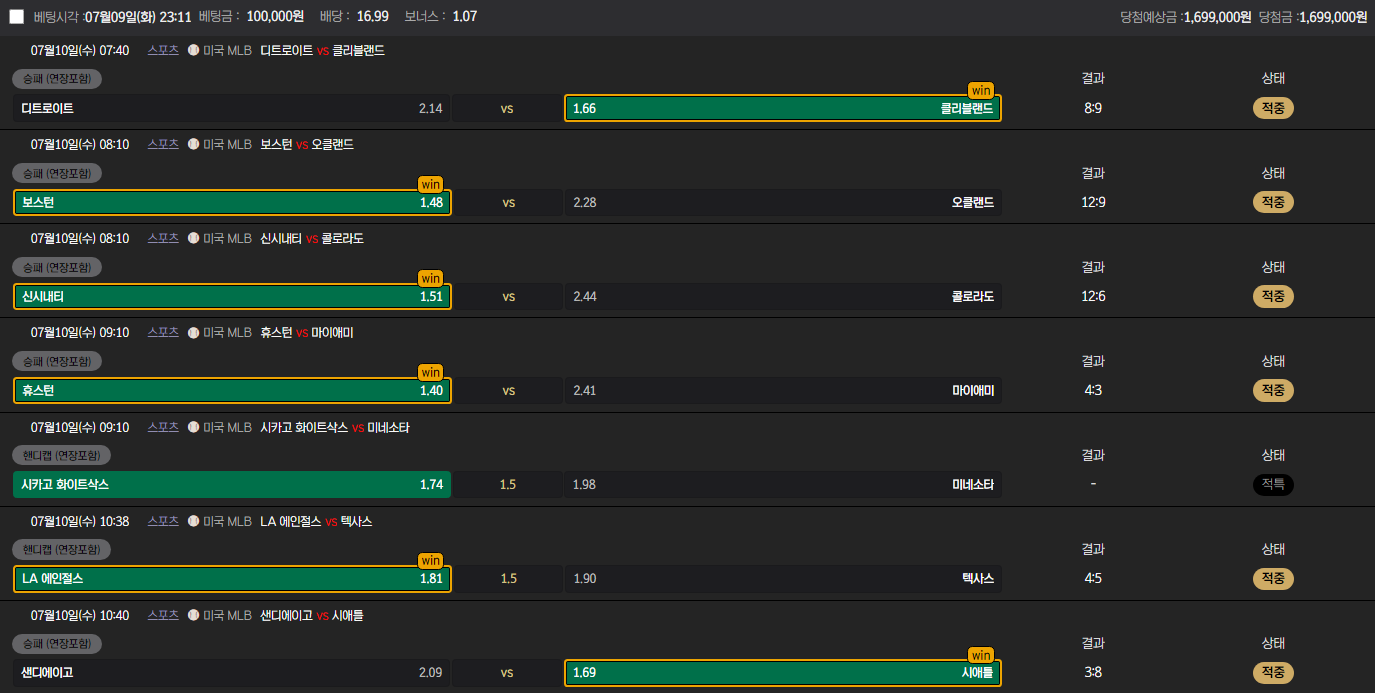The image size is (1375, 693).
Task: Click the highlighted 휴스턴 1.40 selection
Action: pos(232,390)
